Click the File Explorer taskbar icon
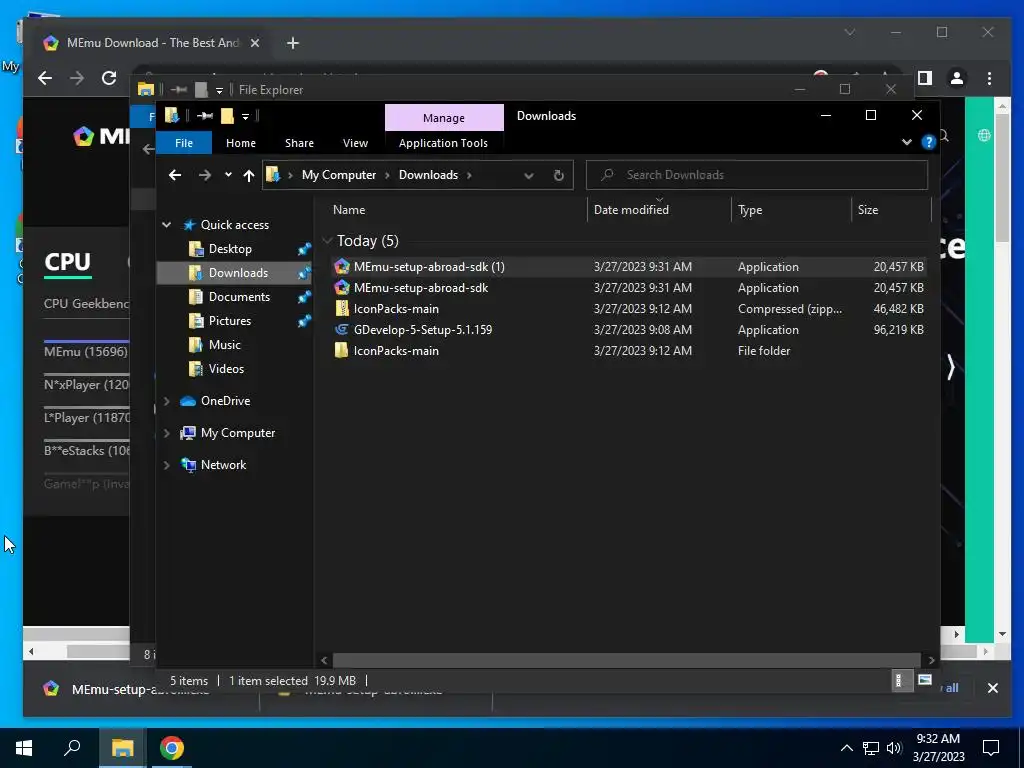Screen dimensions: 1024x768 tap(122, 748)
